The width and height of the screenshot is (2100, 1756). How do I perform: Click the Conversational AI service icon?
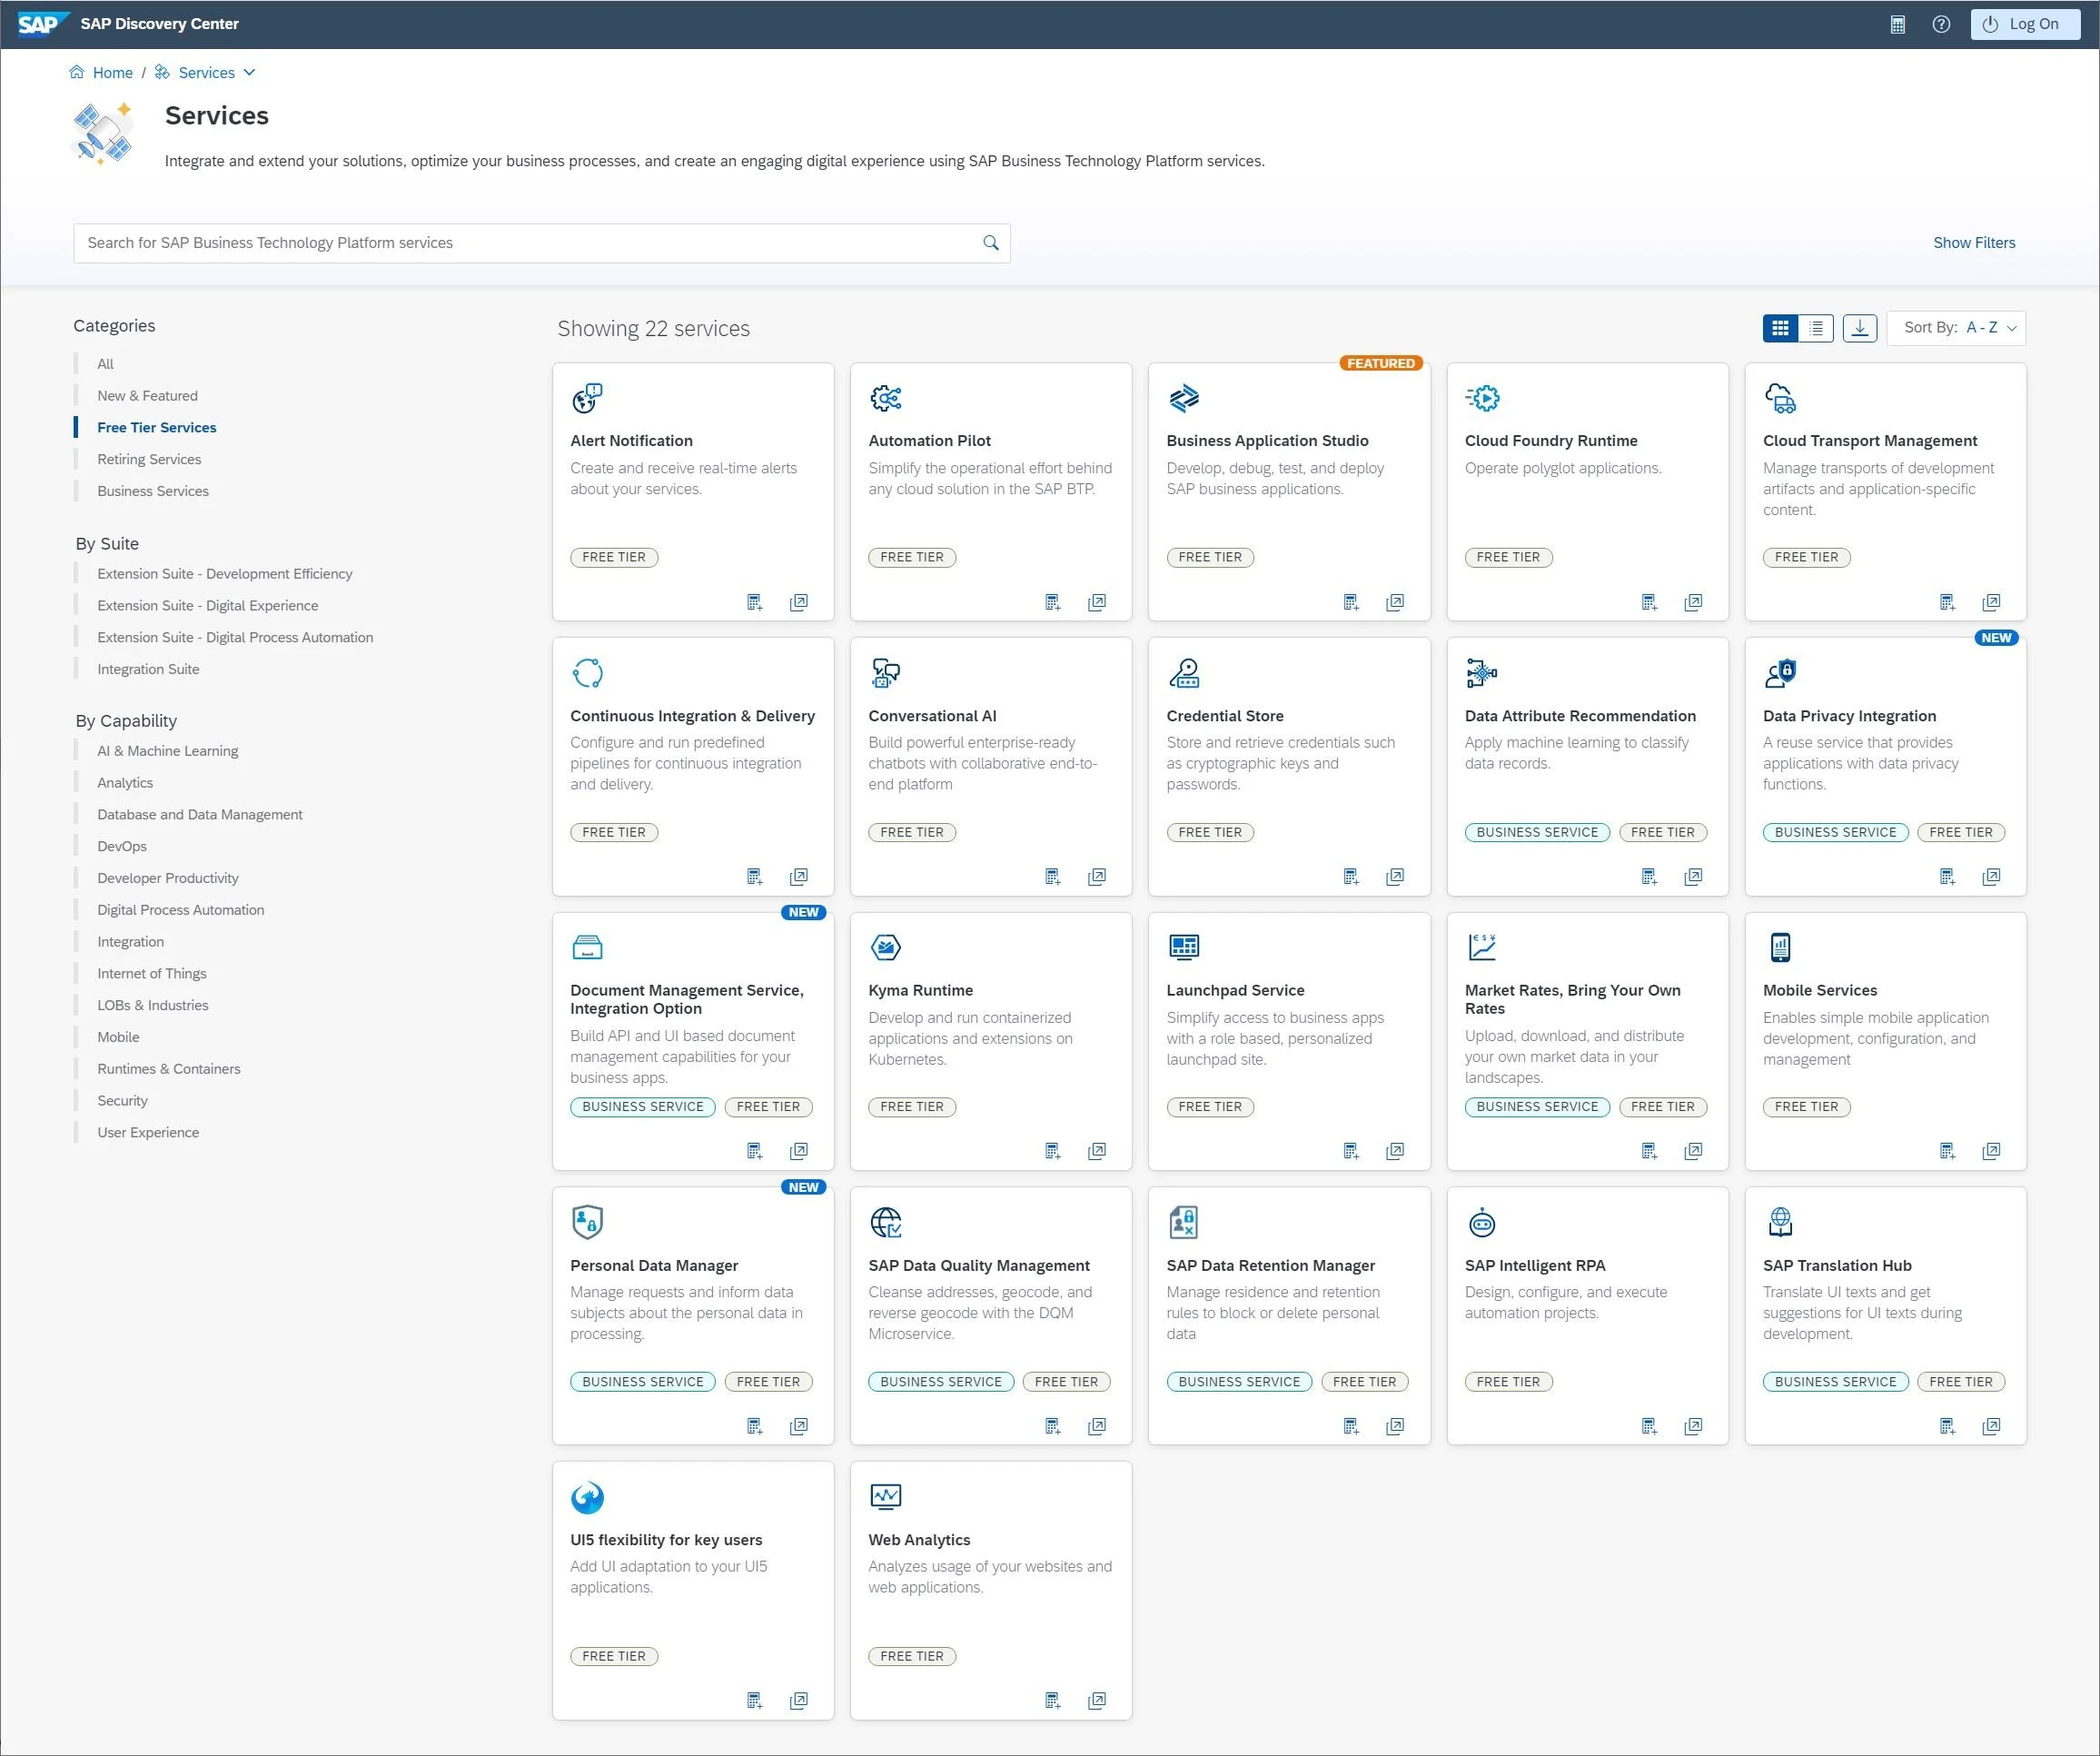pos(885,673)
